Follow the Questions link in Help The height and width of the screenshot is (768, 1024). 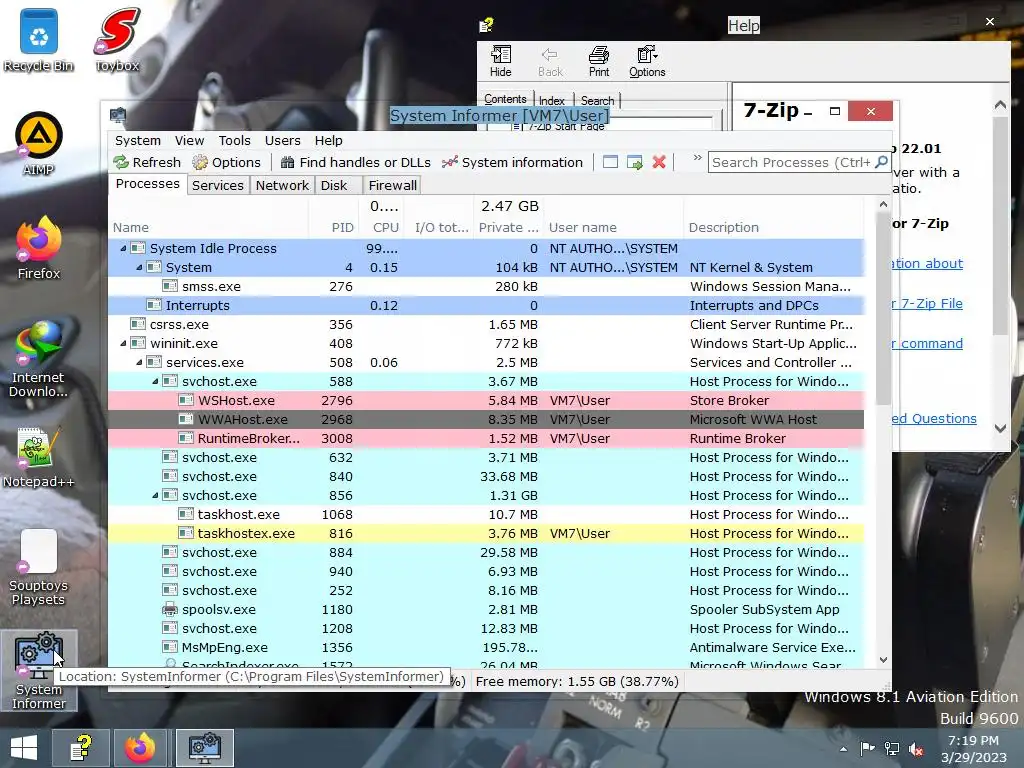934,419
